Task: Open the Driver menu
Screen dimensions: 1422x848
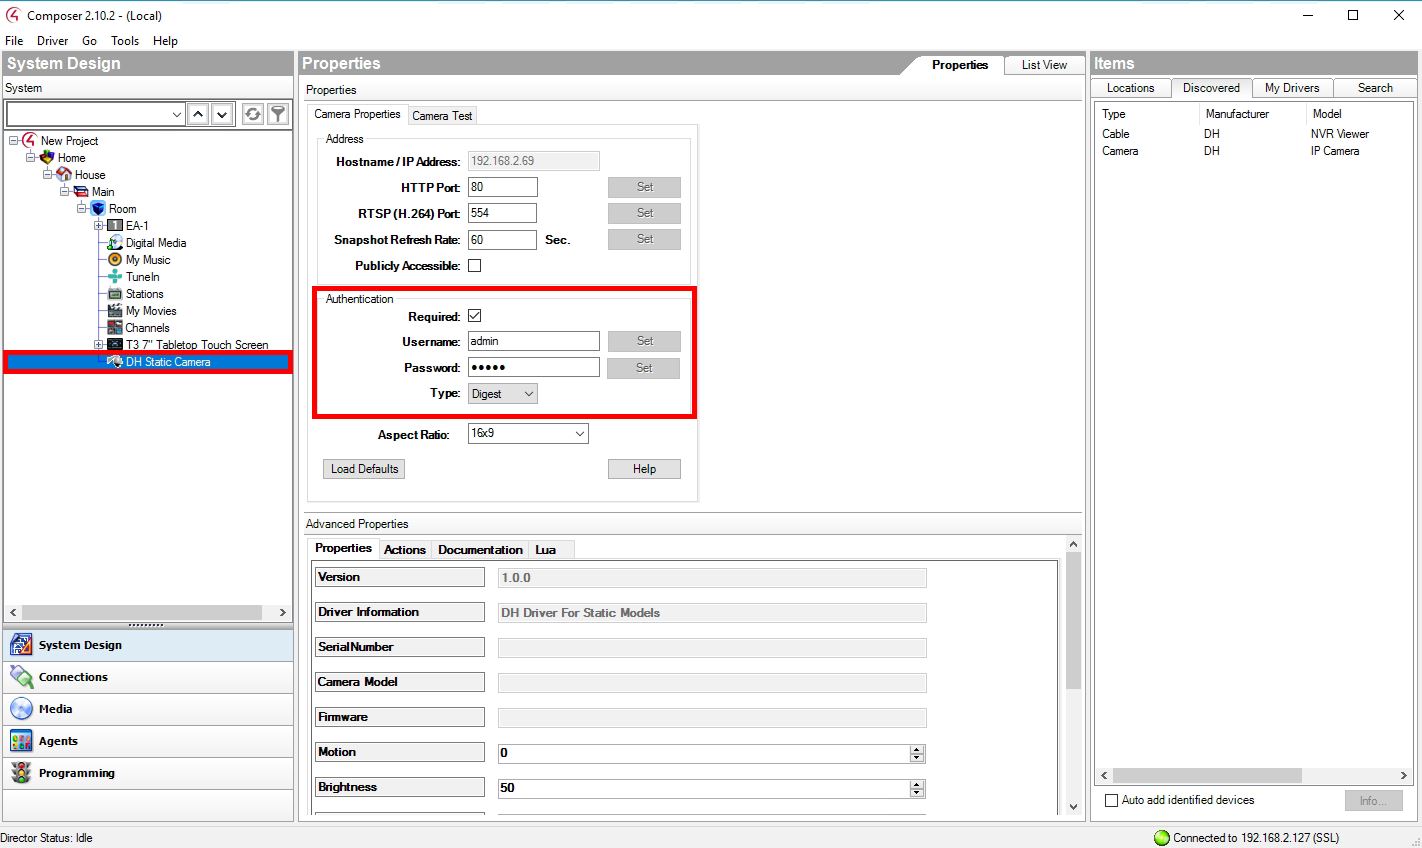Action: pos(52,41)
